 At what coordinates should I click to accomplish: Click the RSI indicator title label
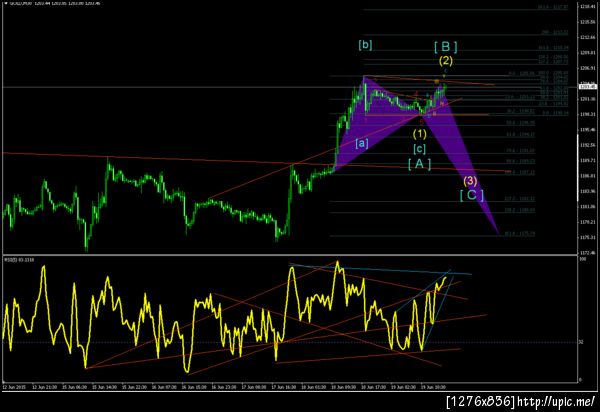tap(19, 260)
